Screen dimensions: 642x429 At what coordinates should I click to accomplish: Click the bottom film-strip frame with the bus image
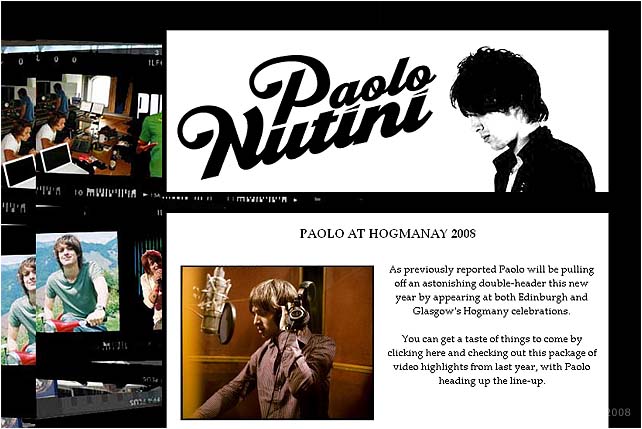click(x=98, y=396)
